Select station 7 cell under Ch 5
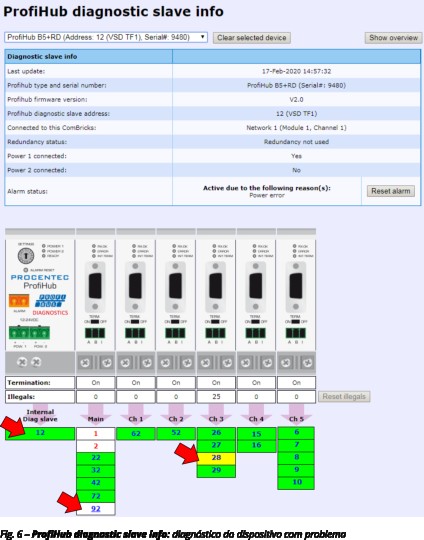Image resolution: width=424 pixels, height=540 pixels. click(296, 445)
